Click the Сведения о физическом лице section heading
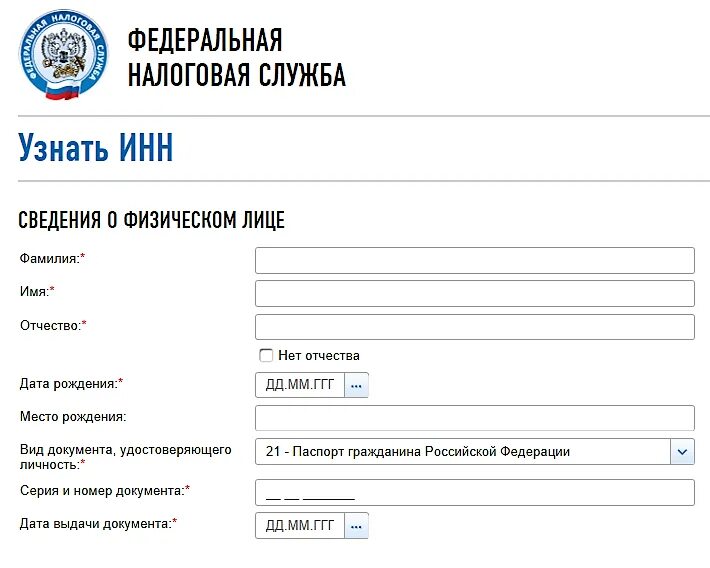 coord(152,220)
